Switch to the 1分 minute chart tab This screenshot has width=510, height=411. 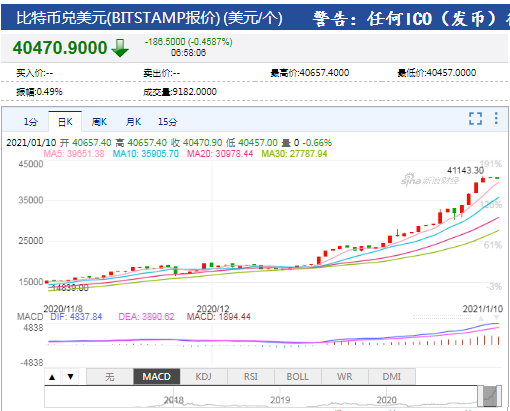[30, 122]
